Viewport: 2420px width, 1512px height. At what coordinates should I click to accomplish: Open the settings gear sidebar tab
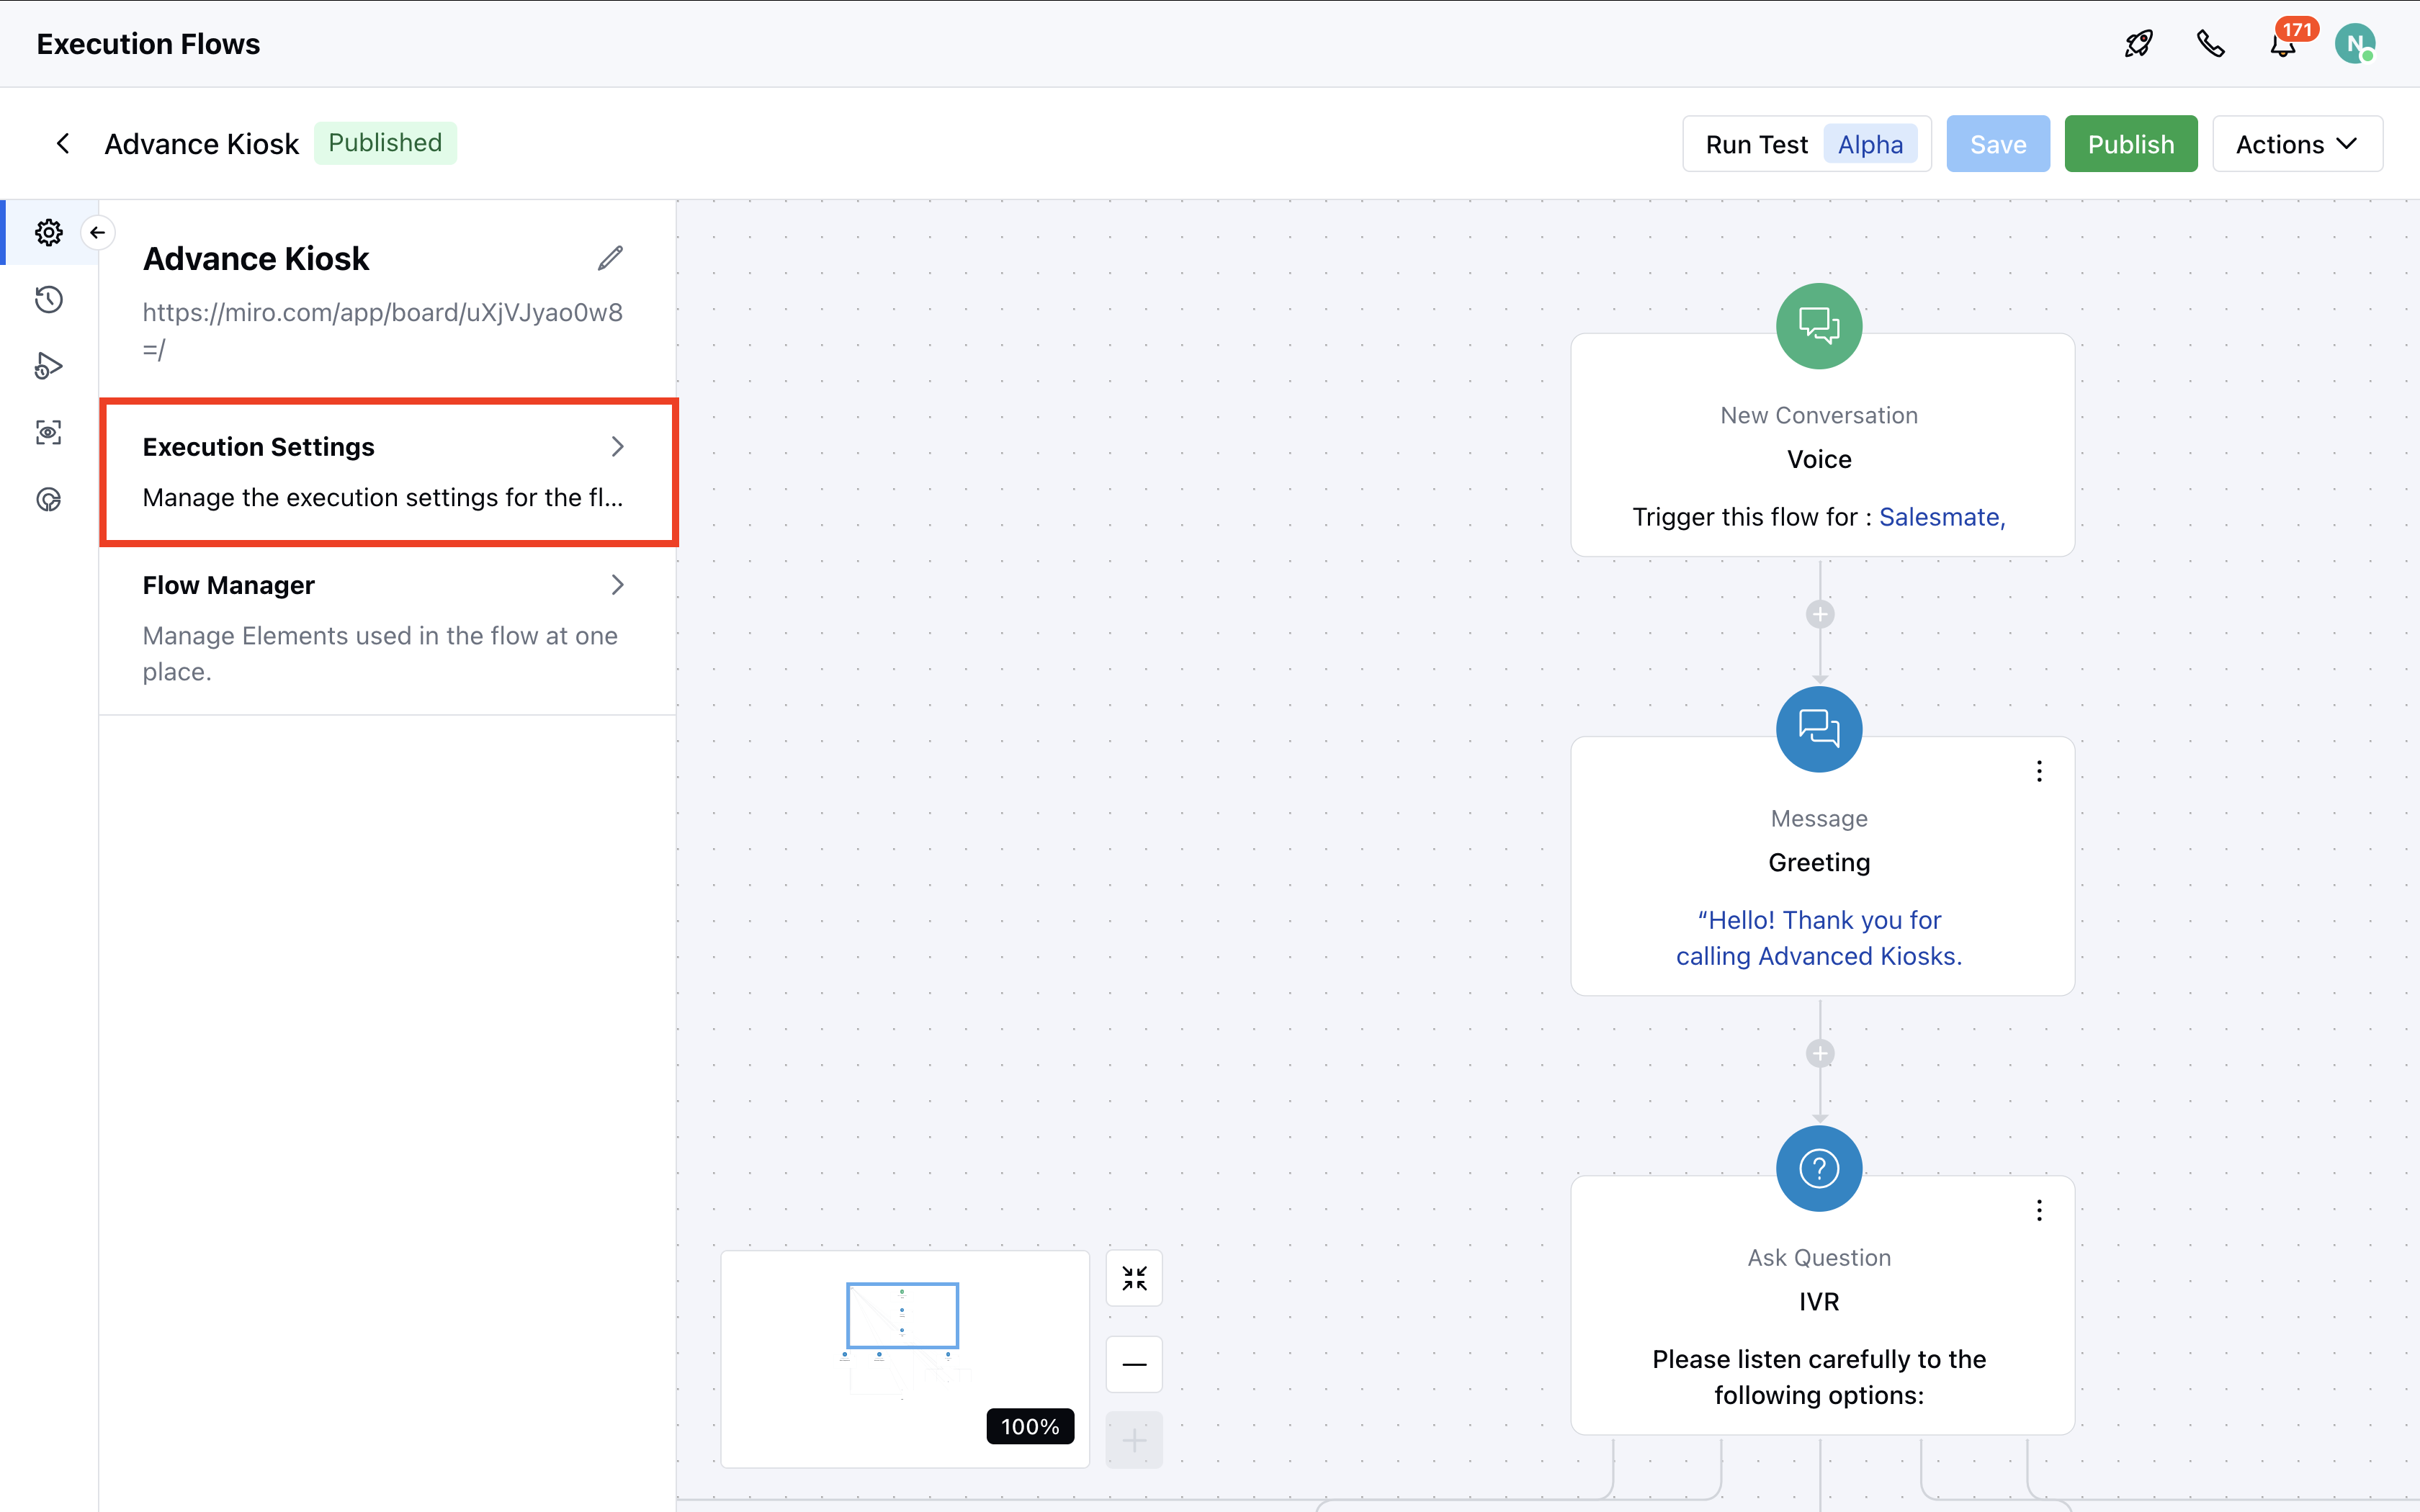[x=48, y=232]
